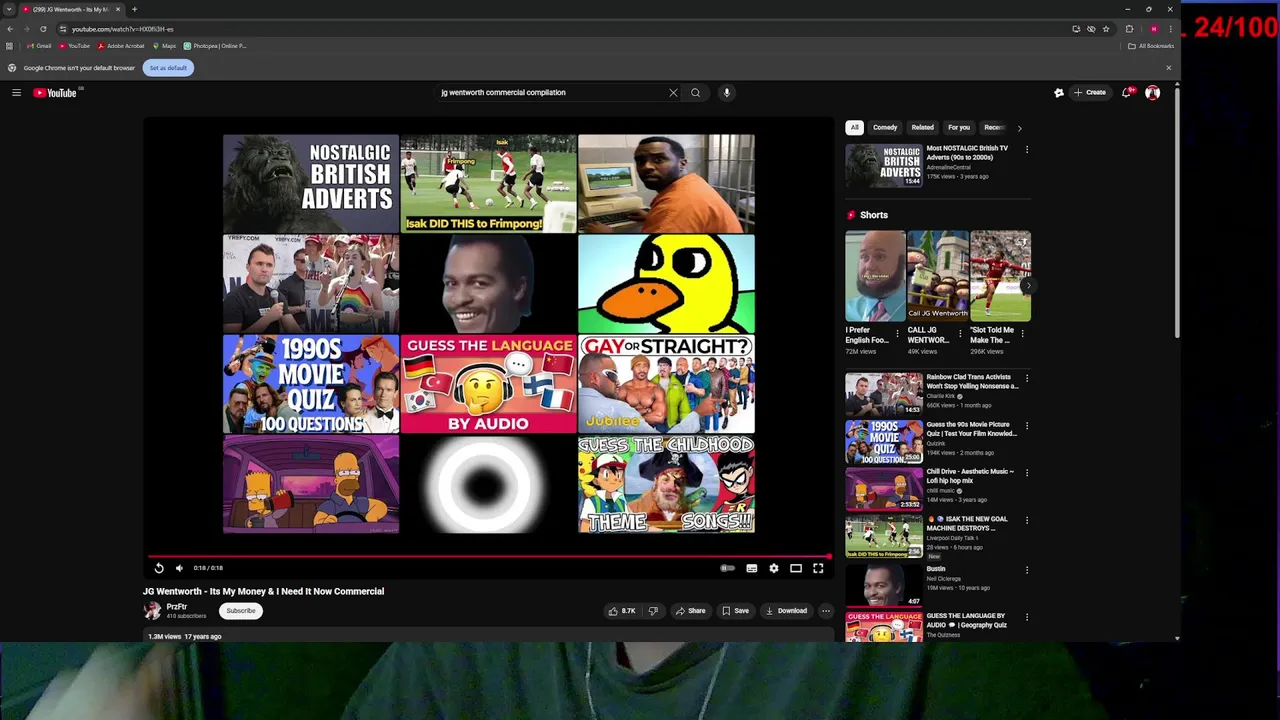The height and width of the screenshot is (720, 1280).
Task: Click Set as default browser button
Action: pos(168,68)
